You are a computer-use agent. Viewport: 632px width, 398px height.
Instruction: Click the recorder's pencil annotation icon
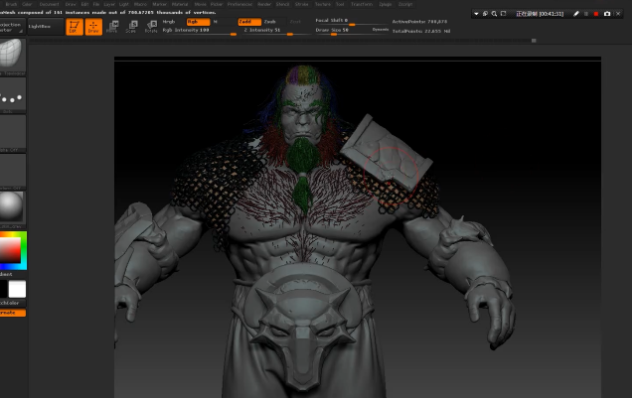coord(576,14)
